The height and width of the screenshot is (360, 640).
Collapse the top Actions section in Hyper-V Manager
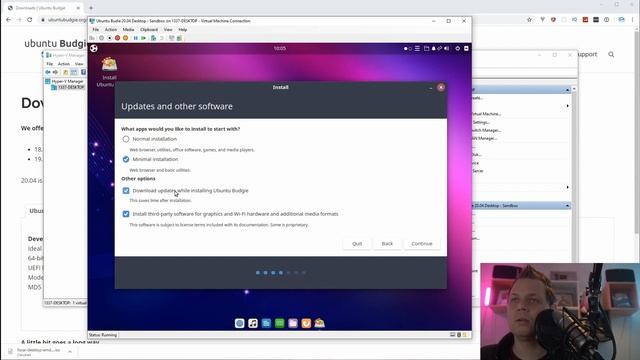pos(567,90)
